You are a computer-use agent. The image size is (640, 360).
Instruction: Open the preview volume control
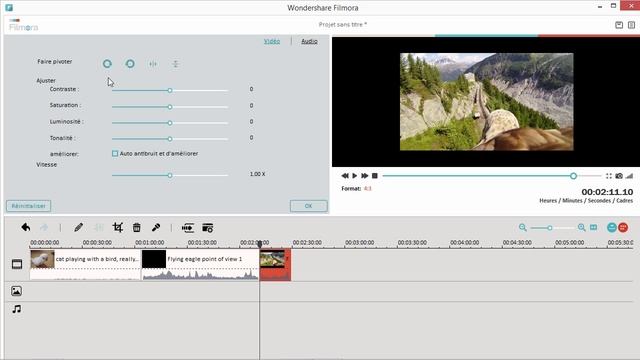(x=629, y=176)
